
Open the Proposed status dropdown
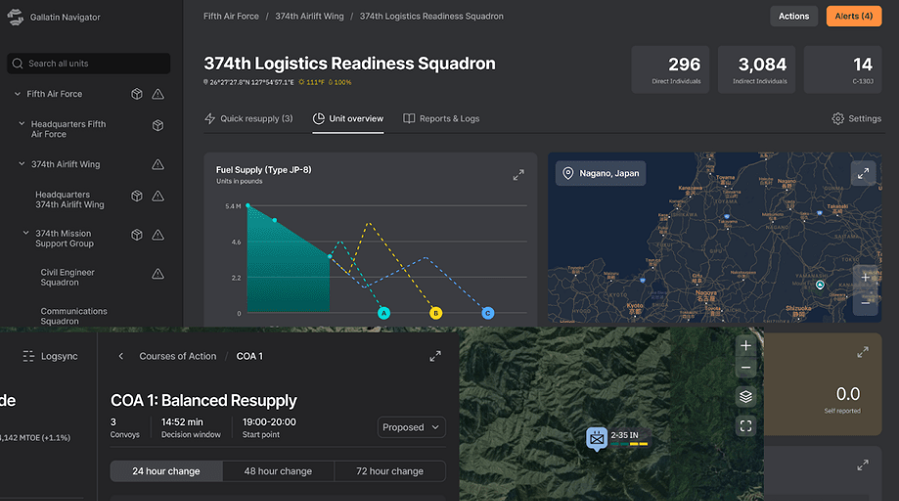[x=411, y=427]
